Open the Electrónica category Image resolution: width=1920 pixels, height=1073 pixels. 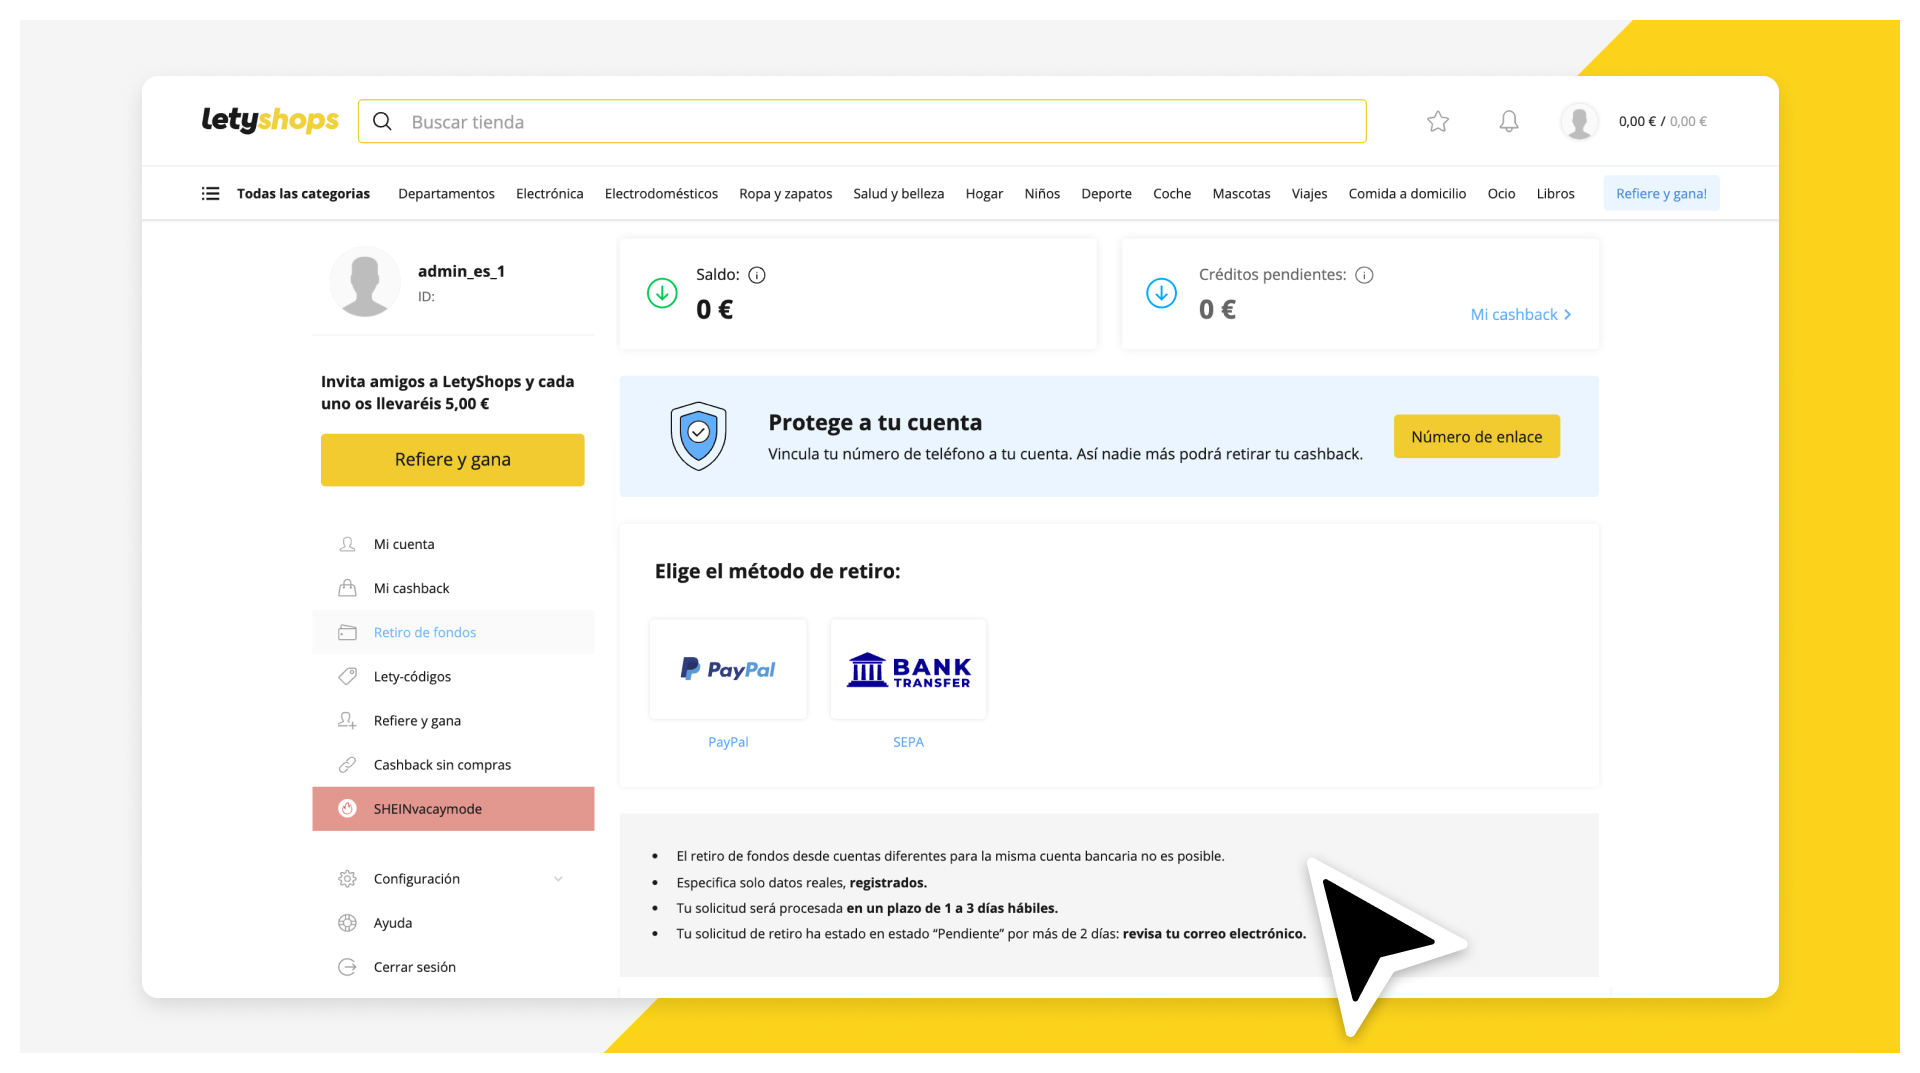click(549, 193)
